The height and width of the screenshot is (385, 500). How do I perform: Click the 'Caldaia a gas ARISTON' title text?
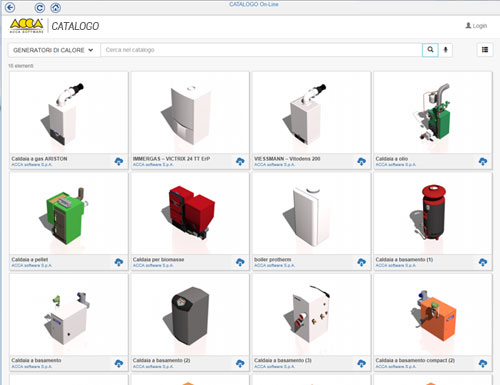[x=39, y=159]
